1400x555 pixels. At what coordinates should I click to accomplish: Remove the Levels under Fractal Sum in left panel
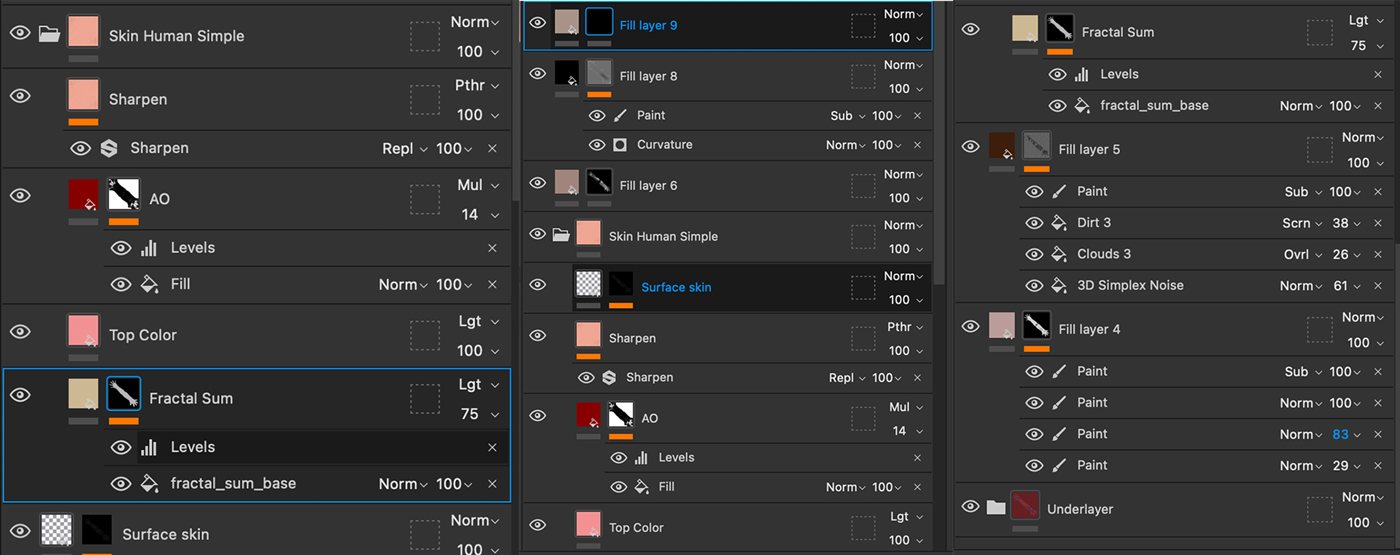pyautogui.click(x=492, y=447)
